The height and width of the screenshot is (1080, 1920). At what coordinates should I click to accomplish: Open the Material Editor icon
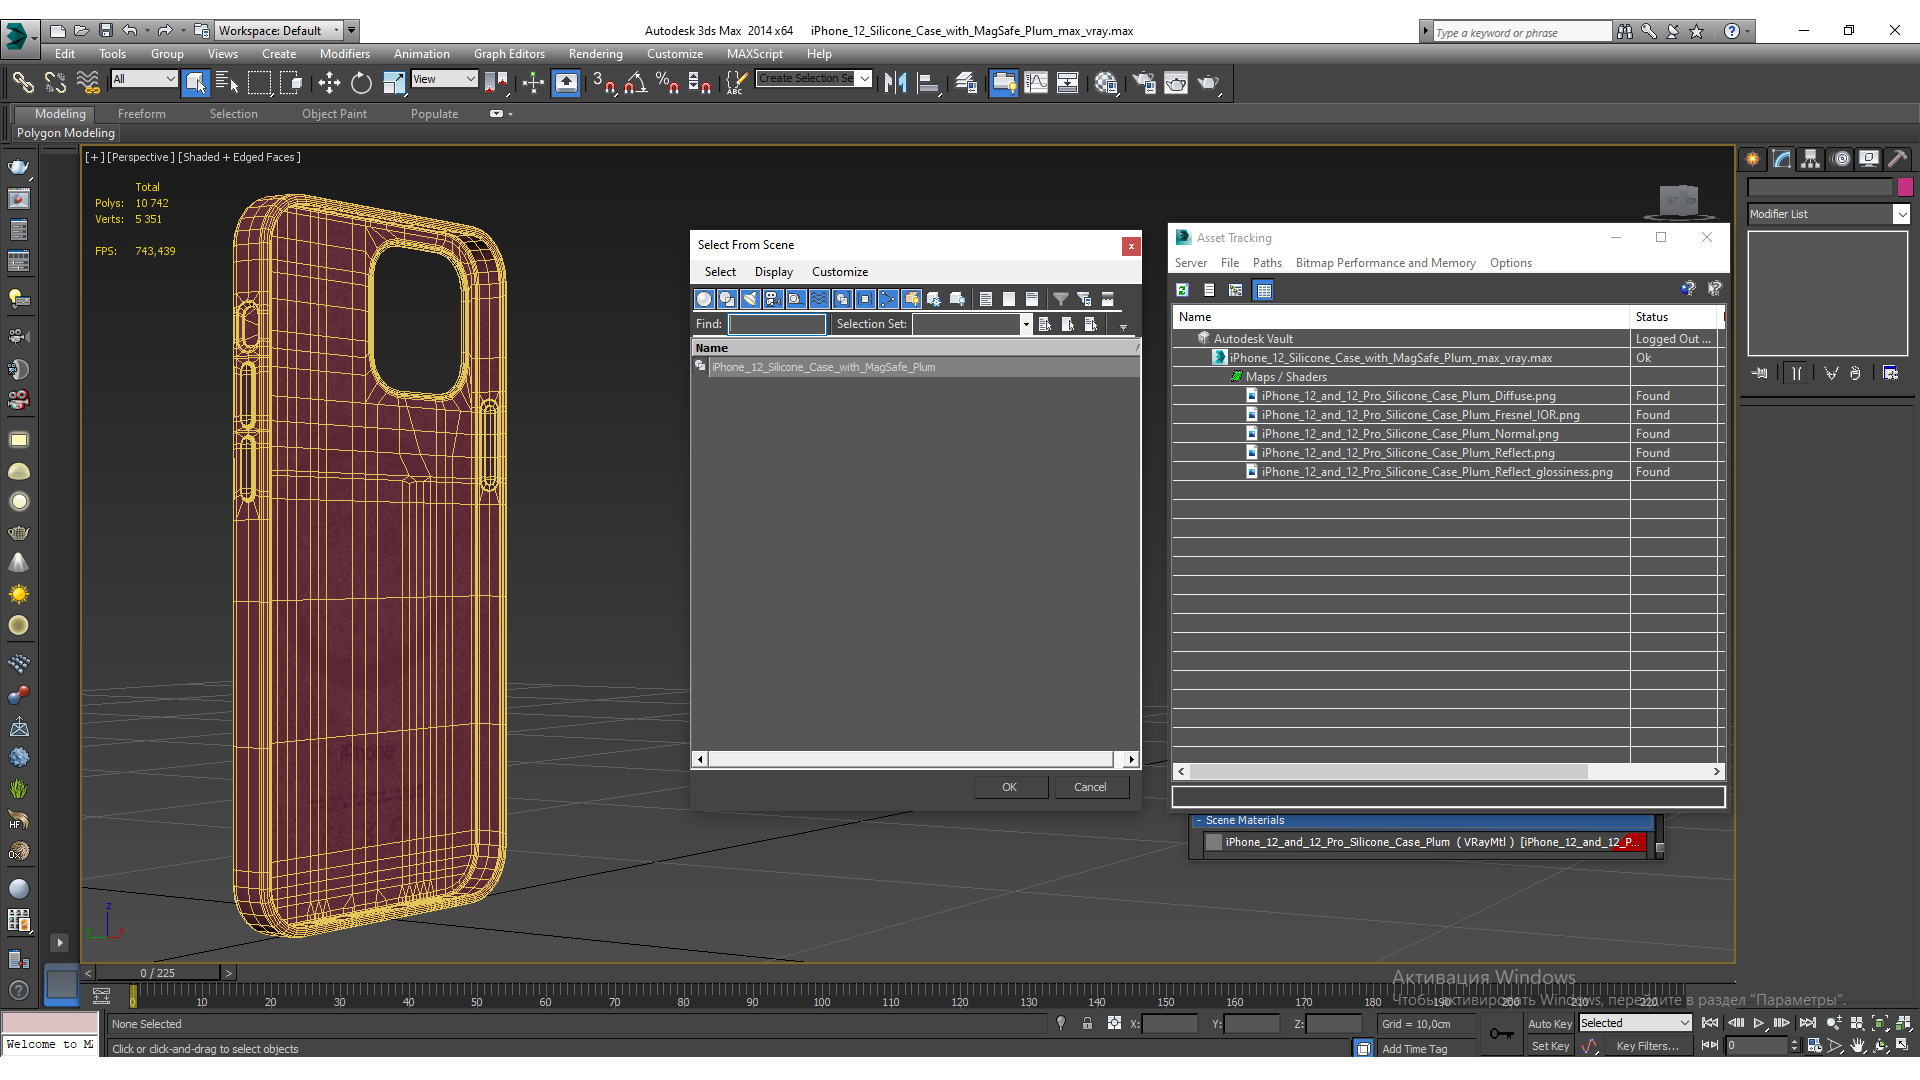click(1105, 83)
